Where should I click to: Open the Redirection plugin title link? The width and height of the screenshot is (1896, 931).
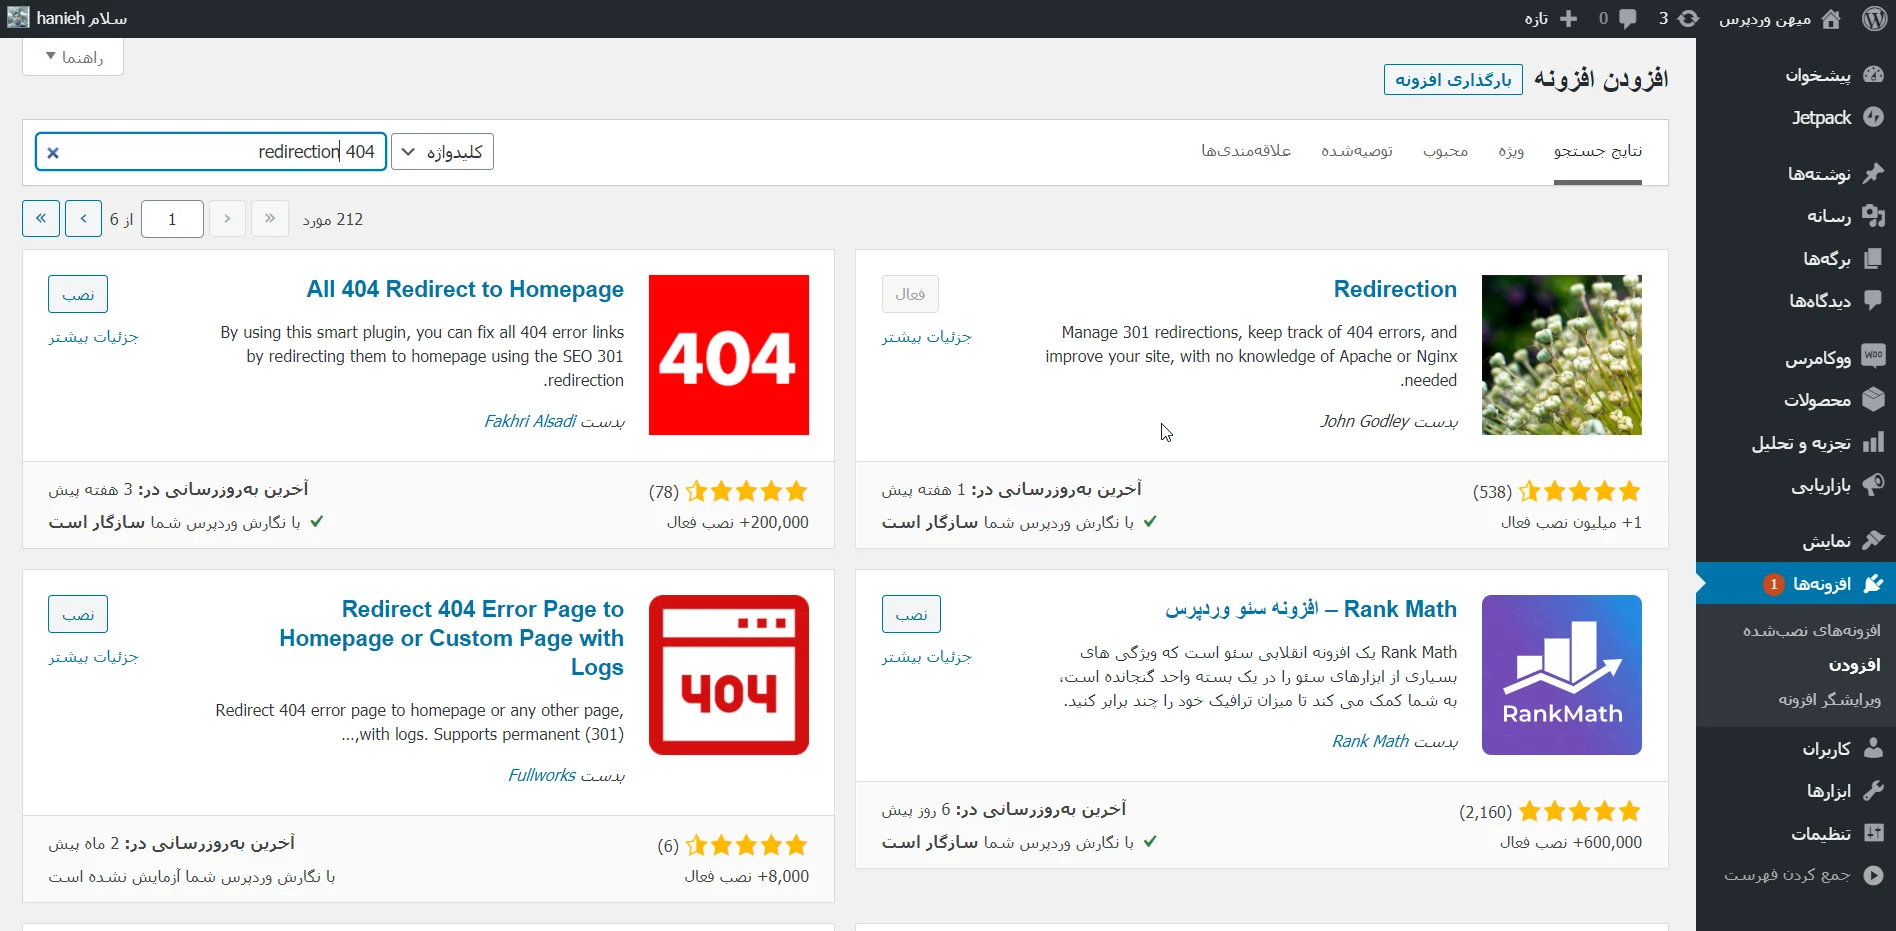point(1395,289)
